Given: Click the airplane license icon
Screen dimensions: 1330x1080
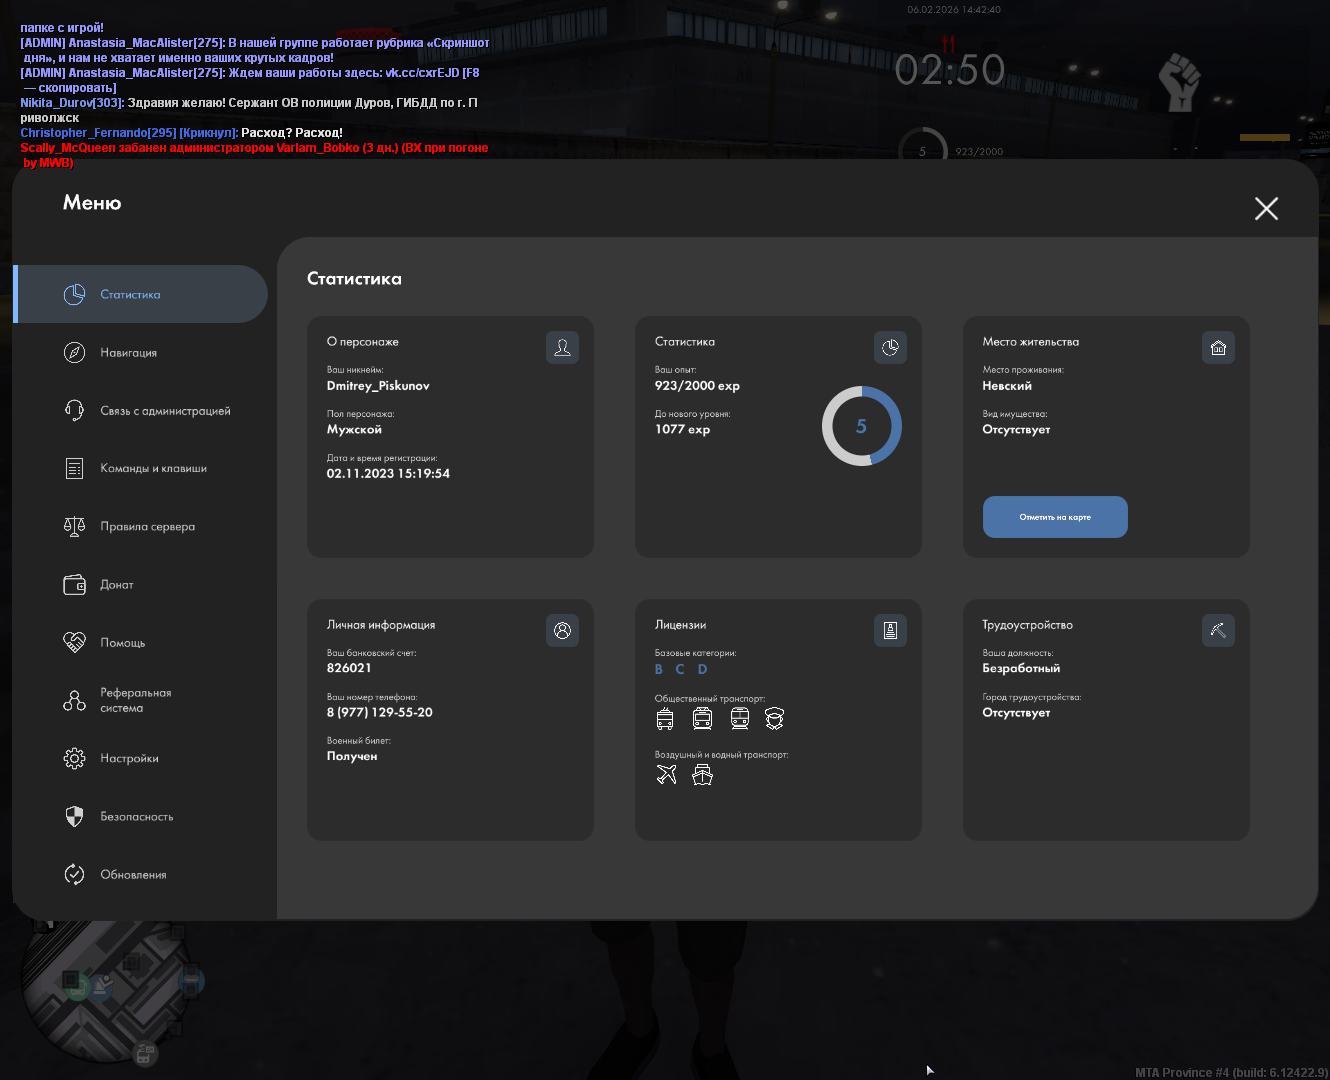Looking at the screenshot, I should 667,774.
